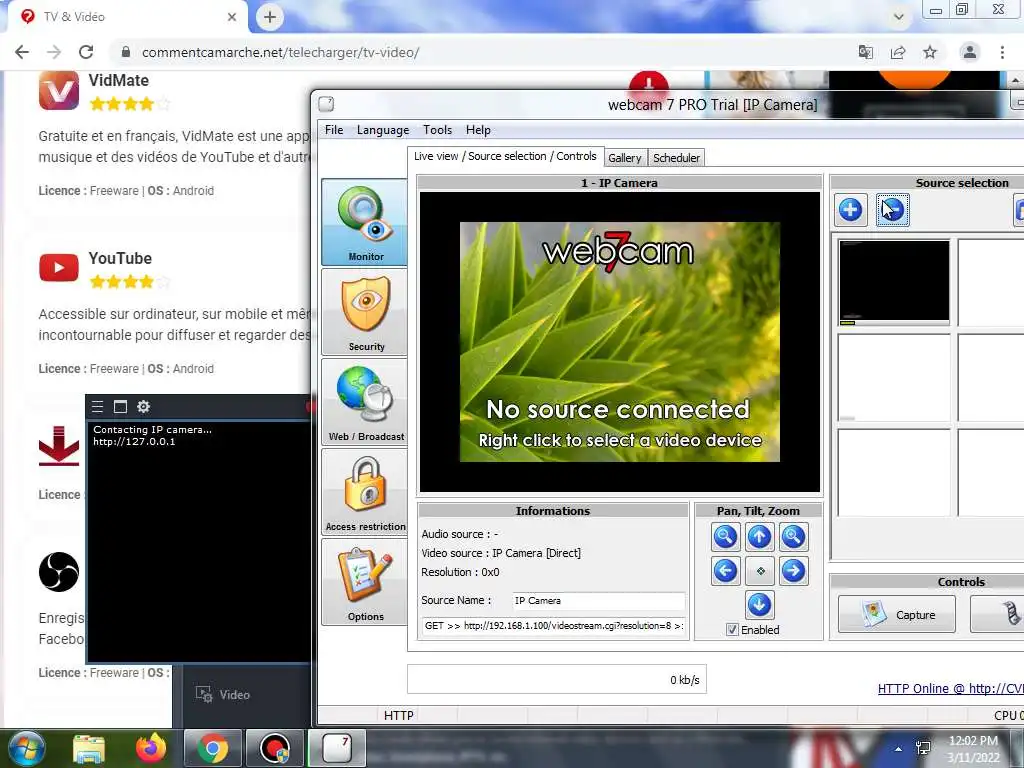The height and width of the screenshot is (768, 1024).
Task: Click the window layout icon in the dark overlay toolbar
Action: (x=120, y=406)
